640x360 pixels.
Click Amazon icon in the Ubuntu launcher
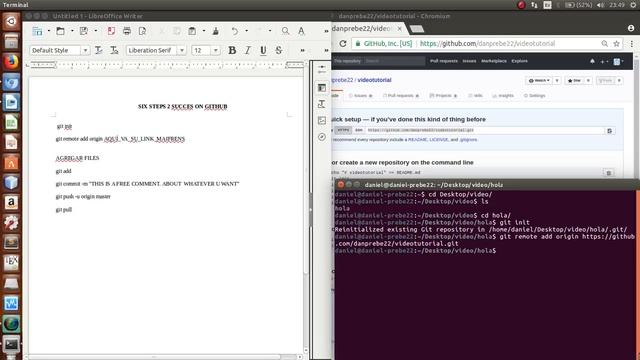click(11, 202)
